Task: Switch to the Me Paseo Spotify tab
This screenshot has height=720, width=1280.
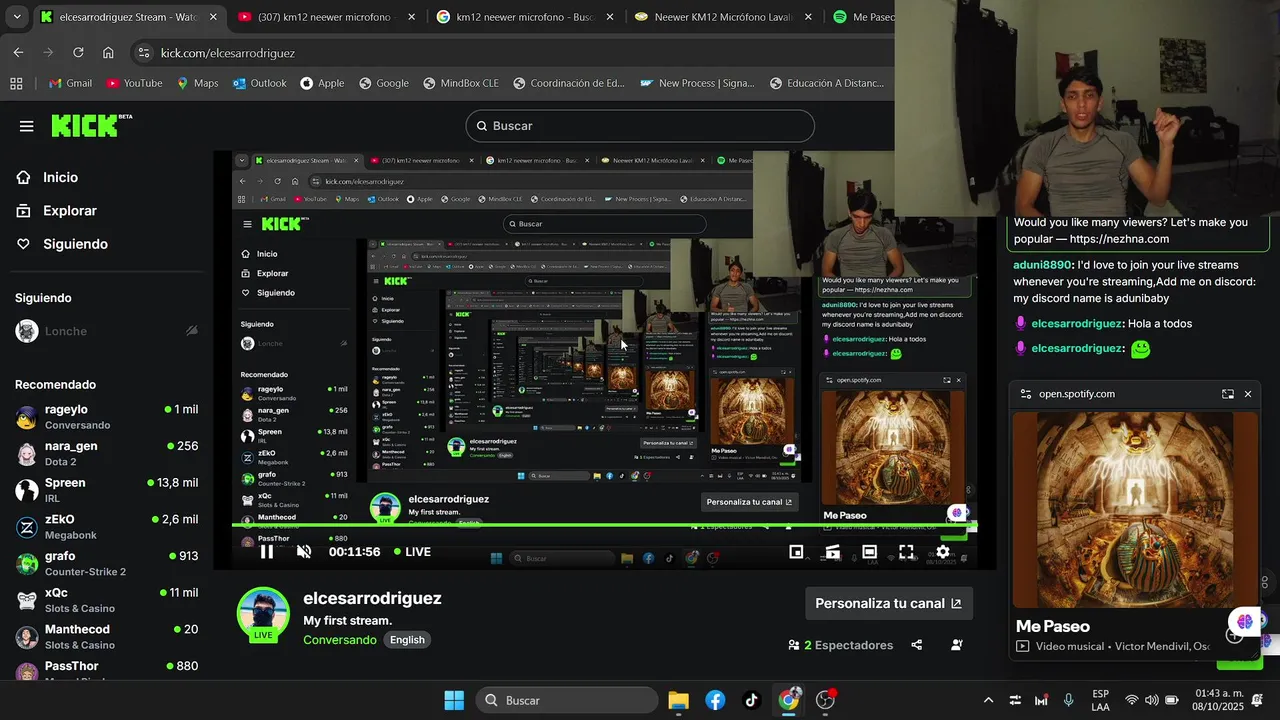Action: click(860, 17)
